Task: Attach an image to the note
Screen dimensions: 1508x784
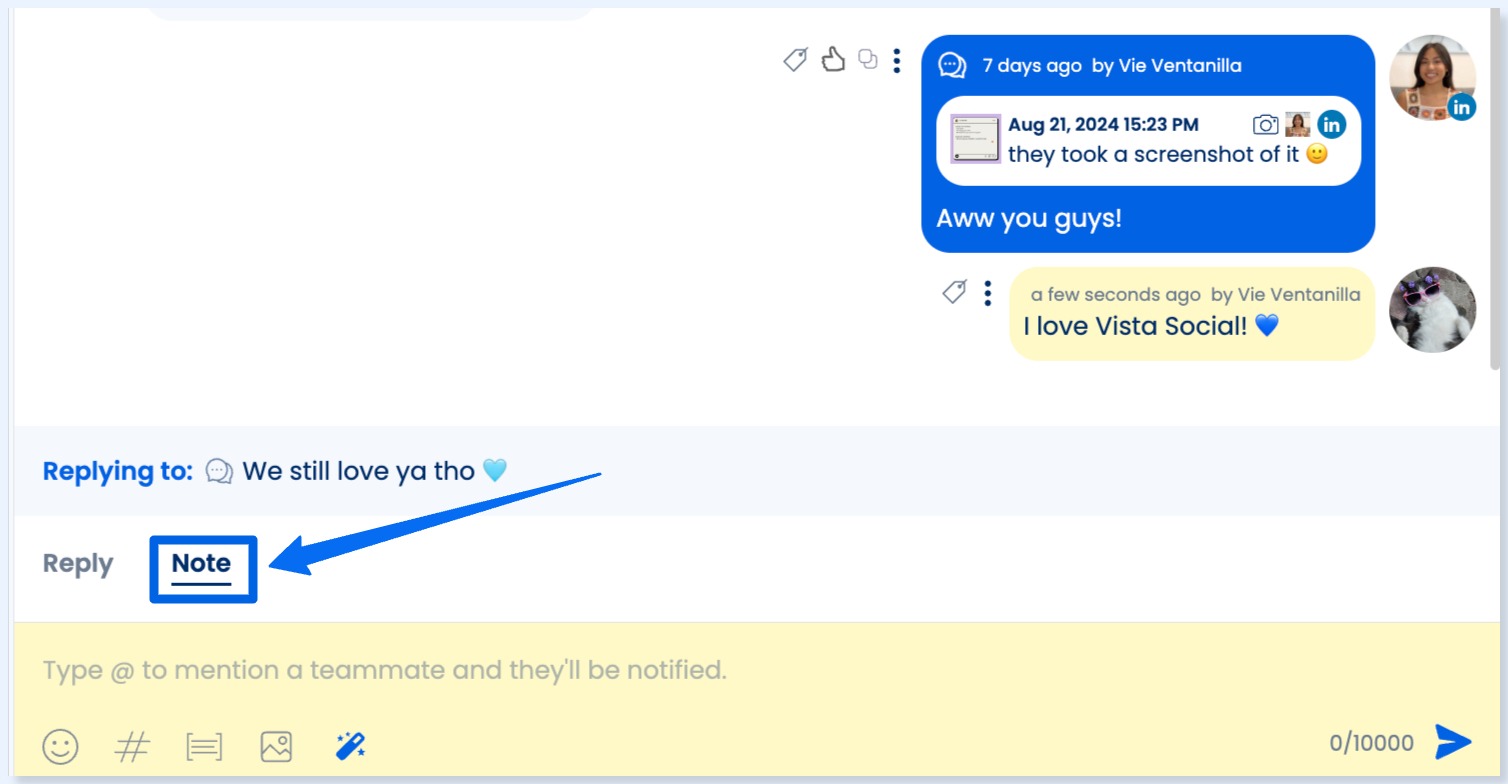Action: [276, 746]
